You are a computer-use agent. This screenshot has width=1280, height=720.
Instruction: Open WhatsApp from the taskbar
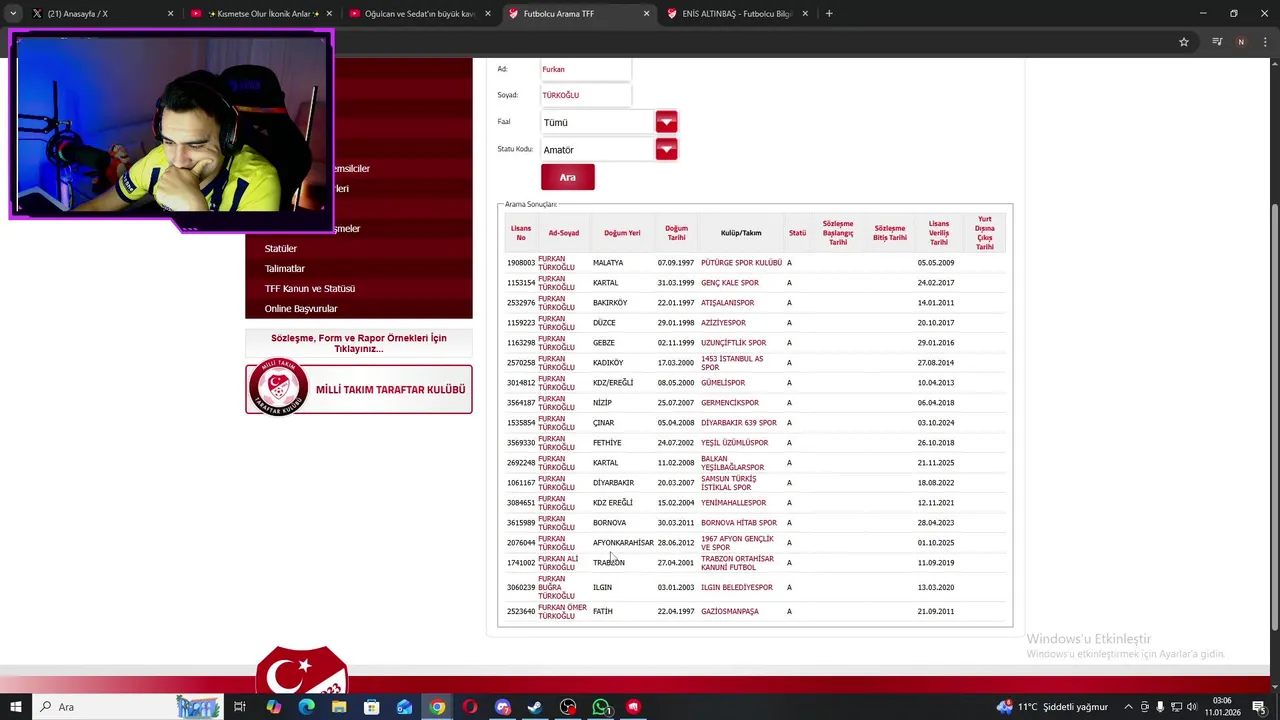pyautogui.click(x=600, y=707)
